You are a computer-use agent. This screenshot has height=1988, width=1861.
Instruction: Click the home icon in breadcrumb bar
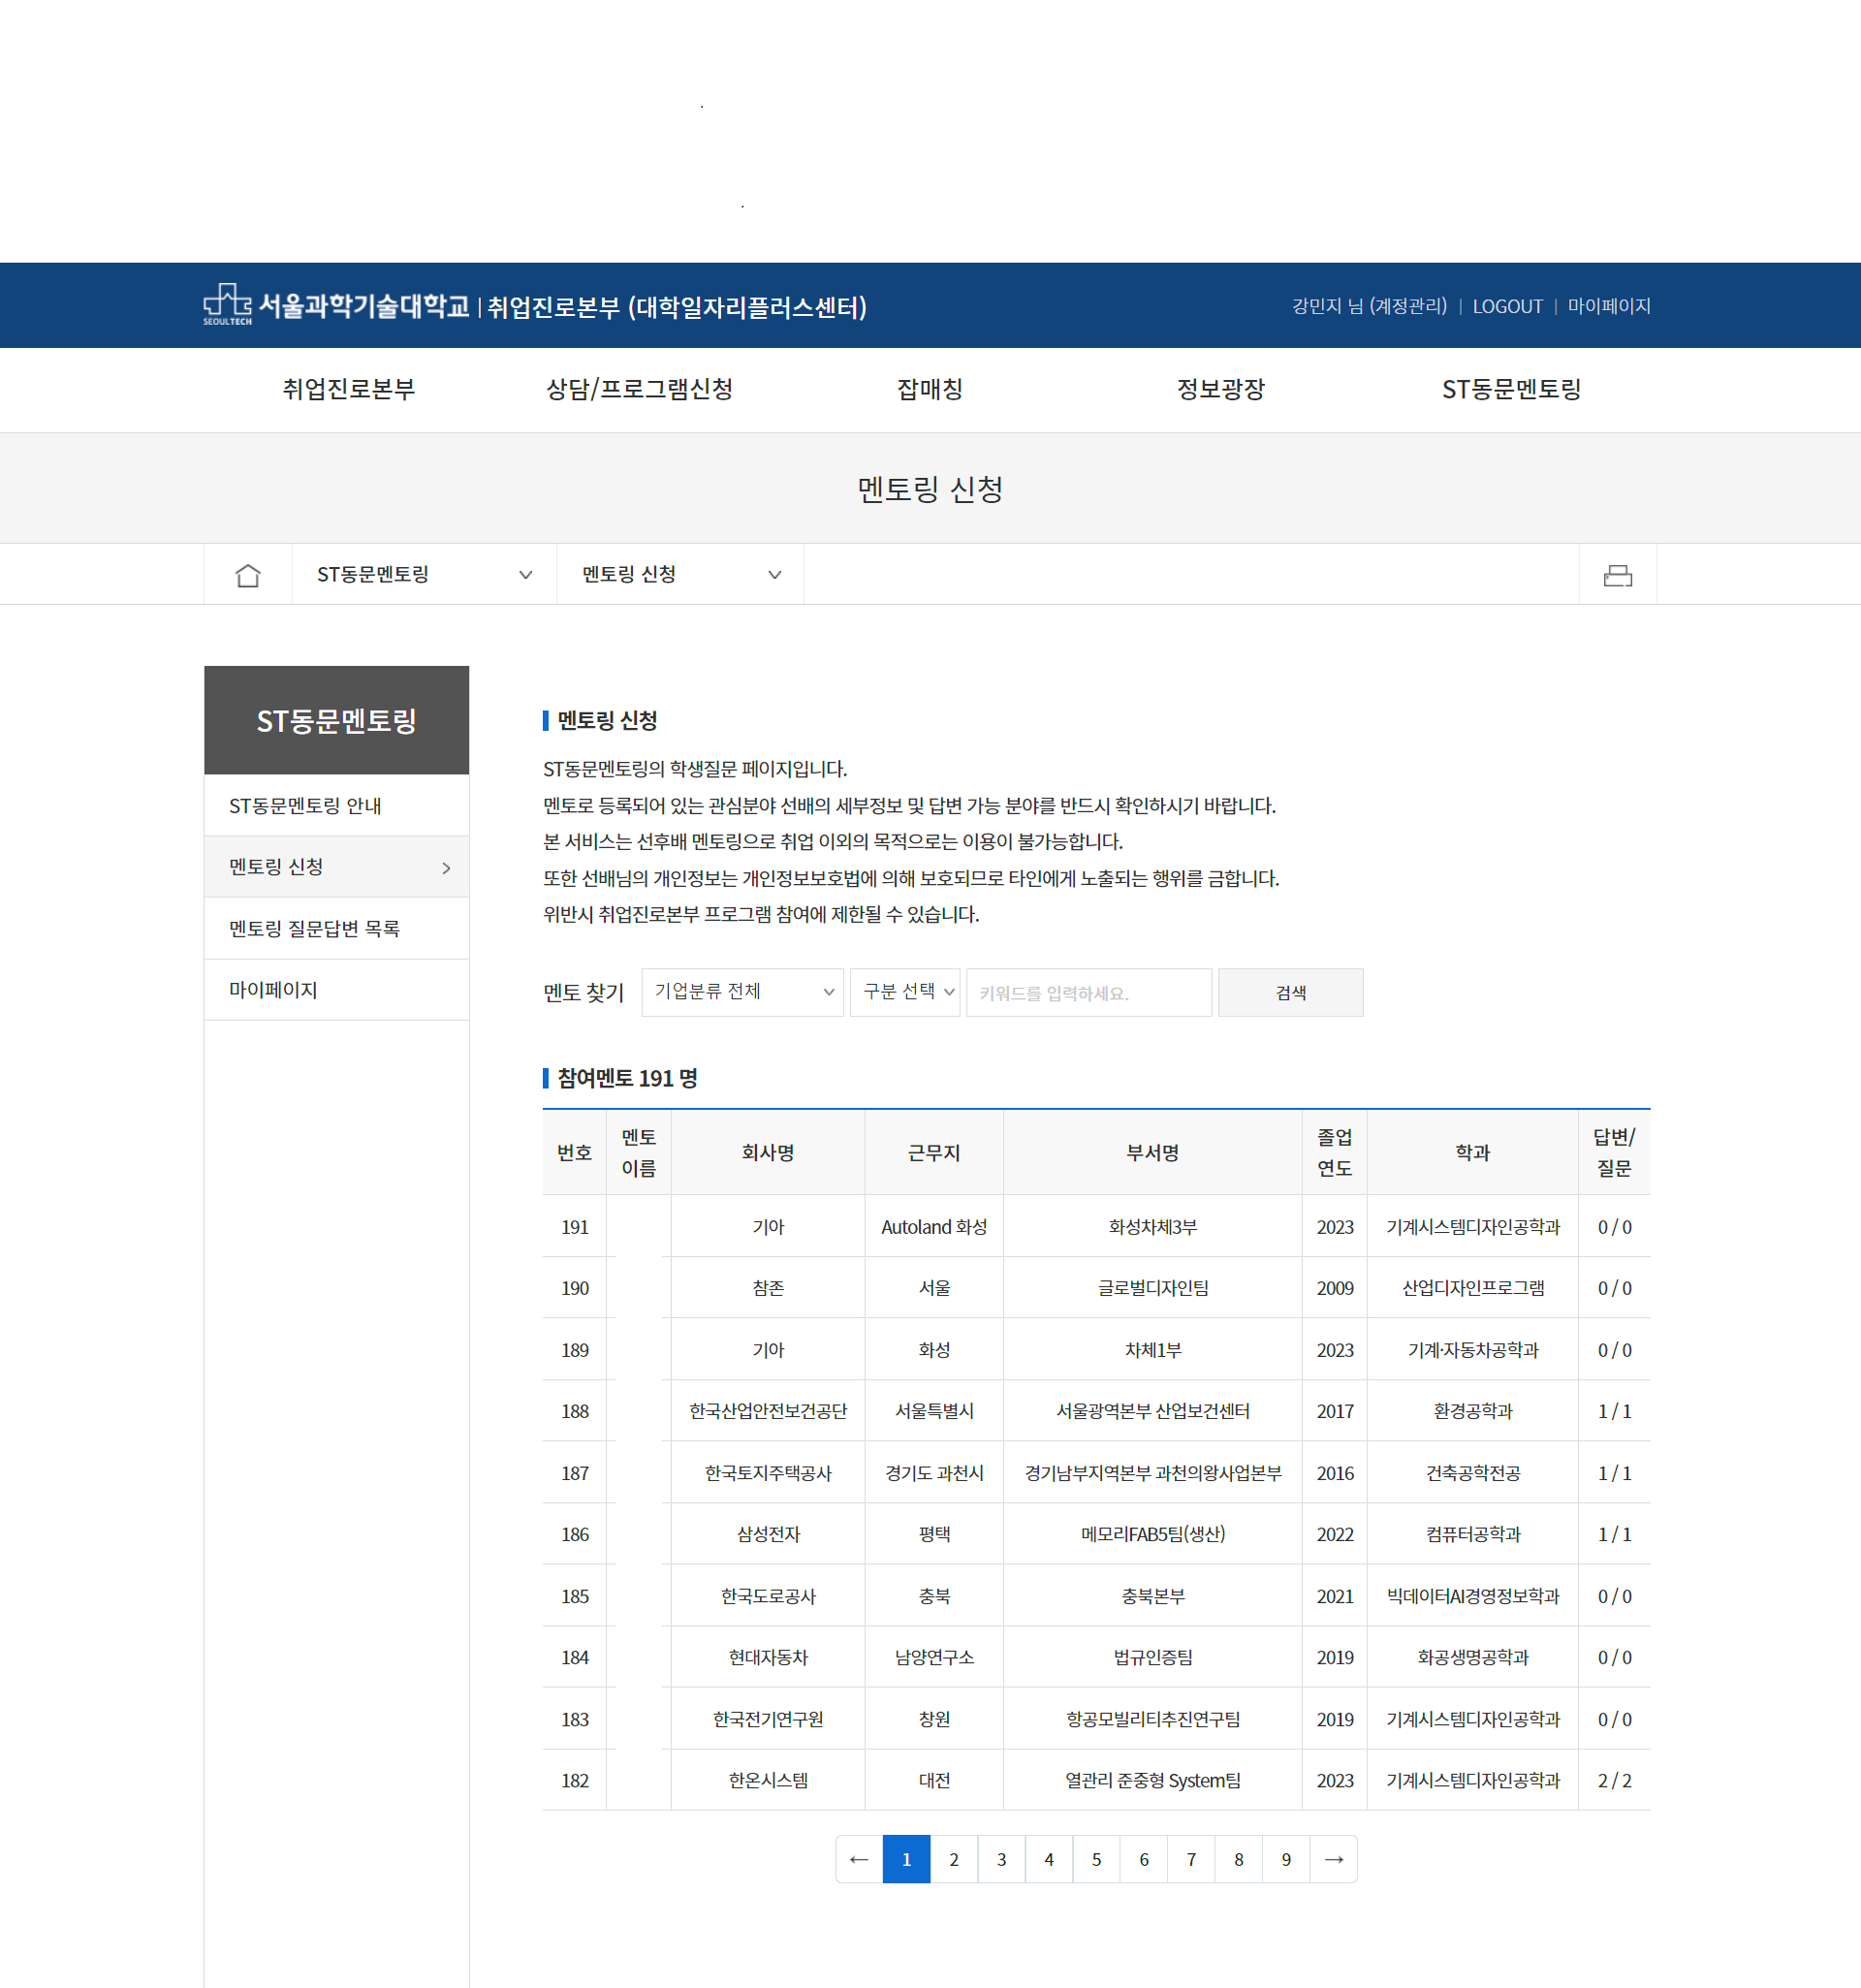click(248, 575)
